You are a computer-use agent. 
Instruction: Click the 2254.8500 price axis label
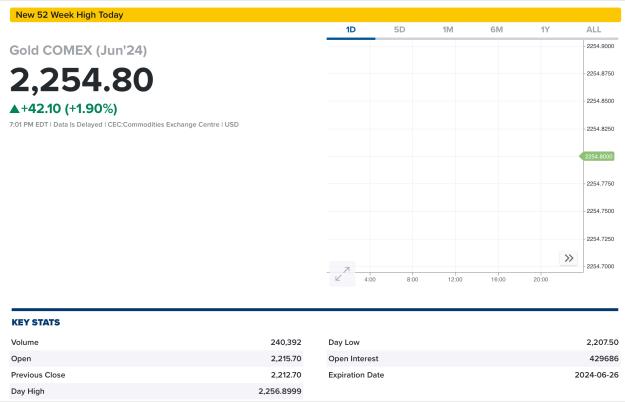[600, 101]
